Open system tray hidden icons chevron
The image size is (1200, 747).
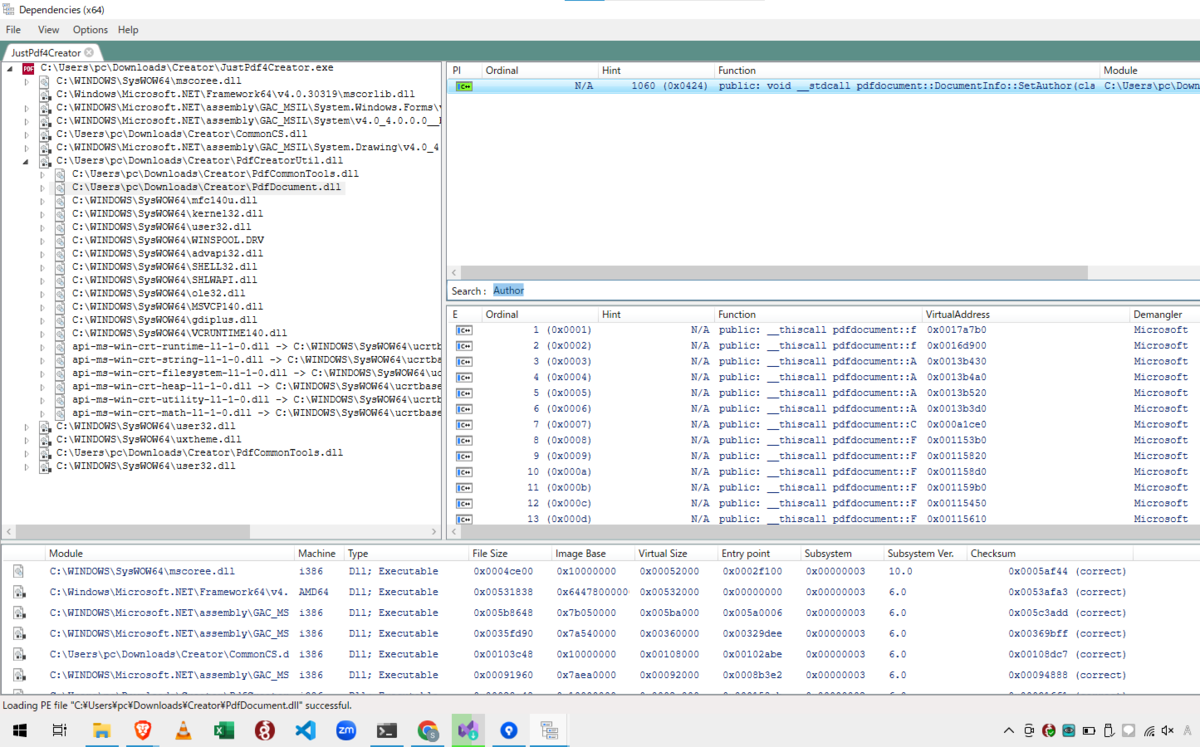(1009, 730)
